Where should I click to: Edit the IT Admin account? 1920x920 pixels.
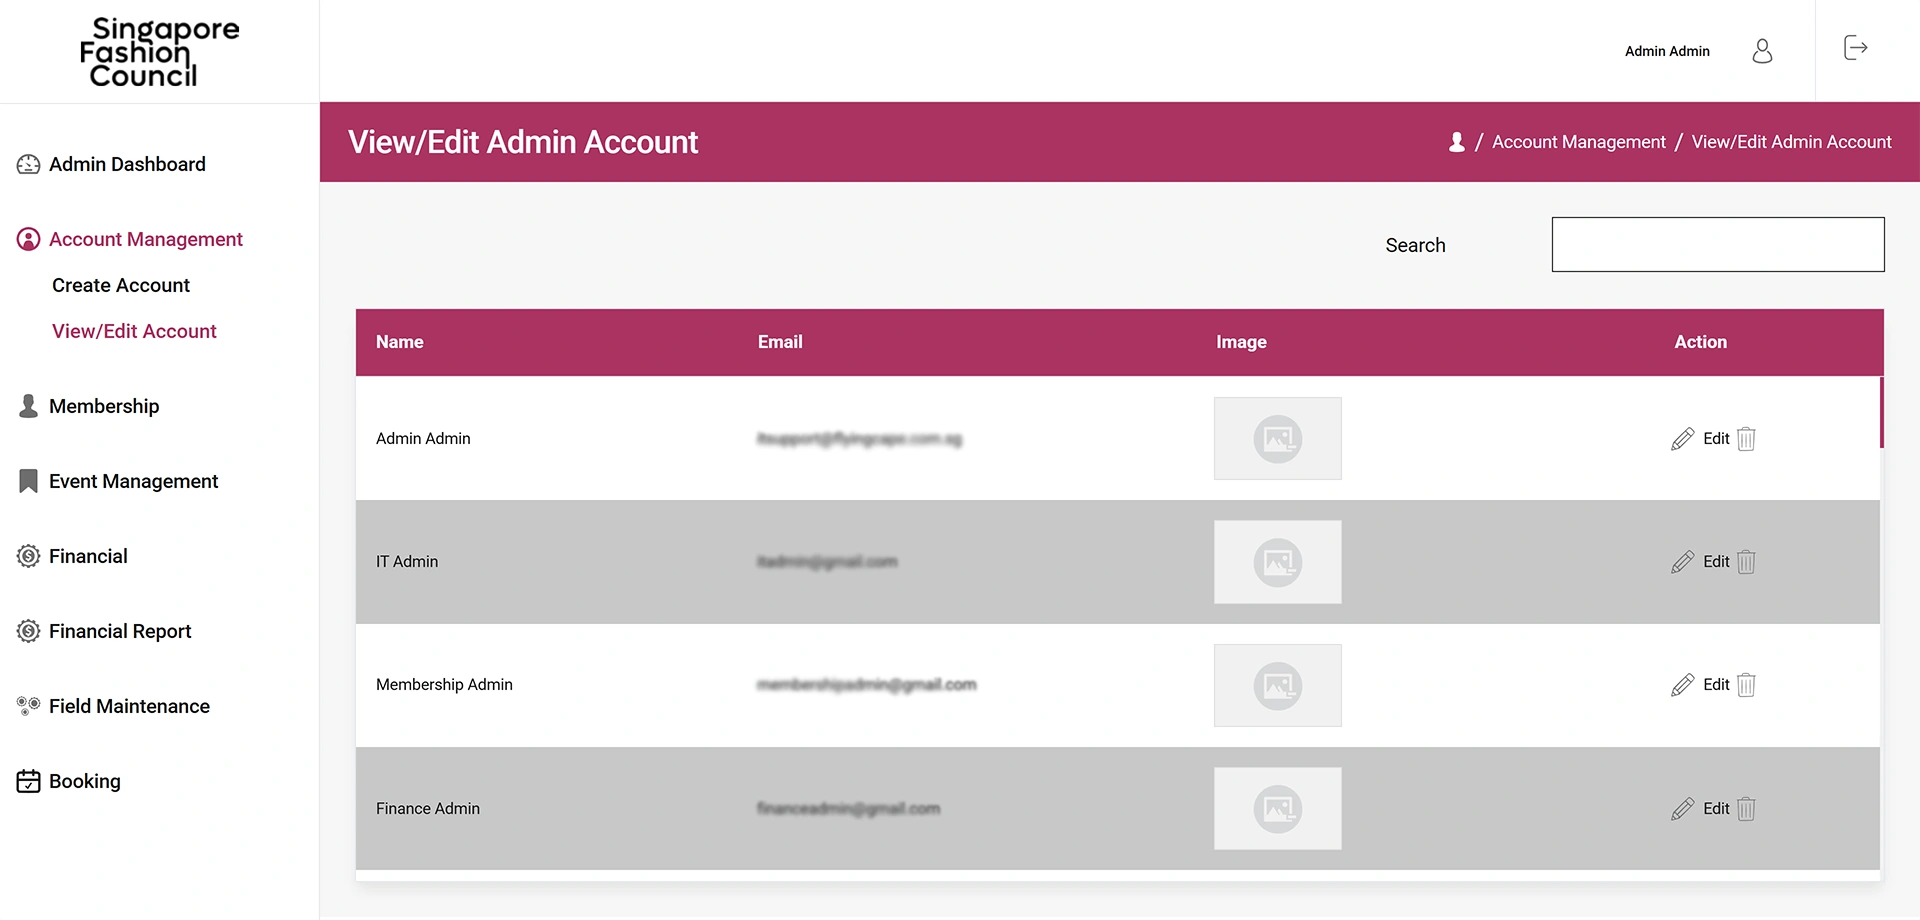pos(1701,562)
